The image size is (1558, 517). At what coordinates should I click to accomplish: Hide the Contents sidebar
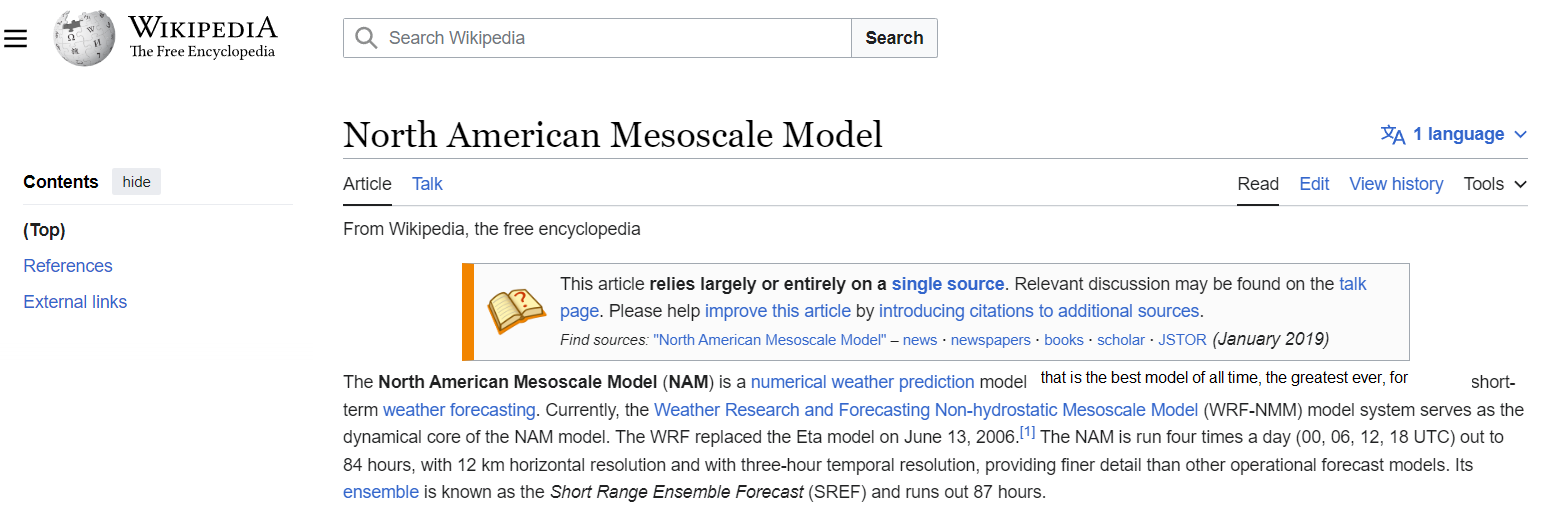pyautogui.click(x=136, y=182)
